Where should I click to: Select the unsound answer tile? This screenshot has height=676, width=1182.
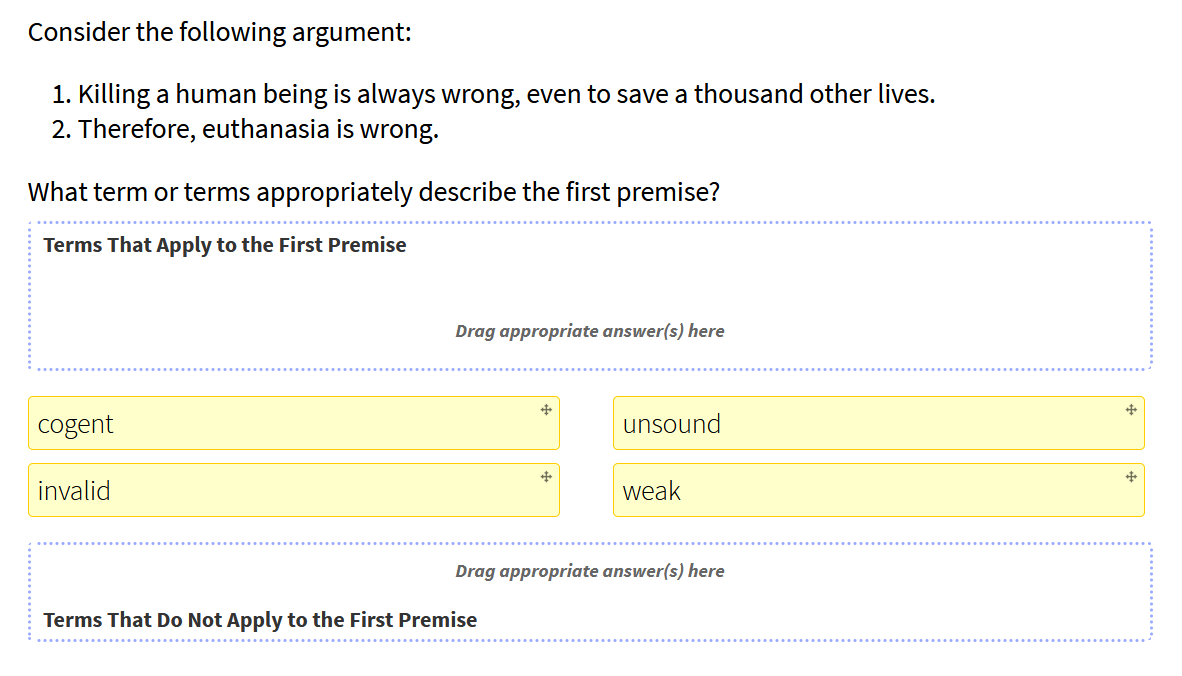pos(879,422)
